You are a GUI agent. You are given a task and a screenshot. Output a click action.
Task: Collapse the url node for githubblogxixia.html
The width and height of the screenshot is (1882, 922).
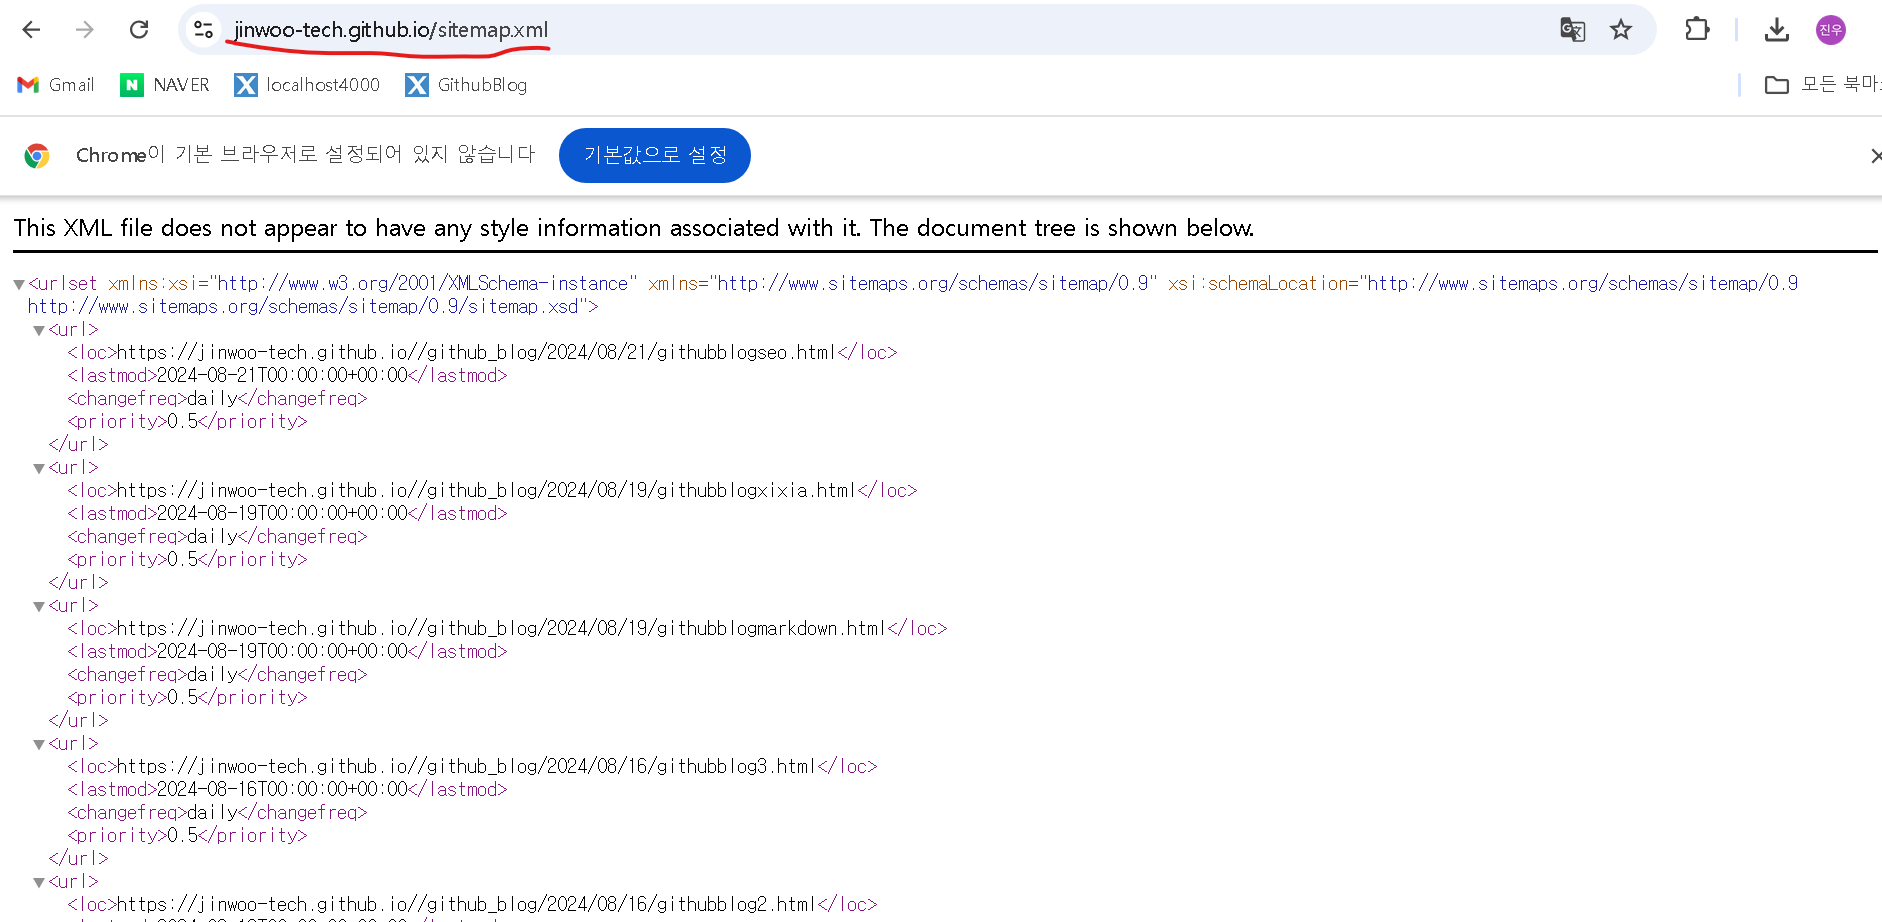coord(39,468)
